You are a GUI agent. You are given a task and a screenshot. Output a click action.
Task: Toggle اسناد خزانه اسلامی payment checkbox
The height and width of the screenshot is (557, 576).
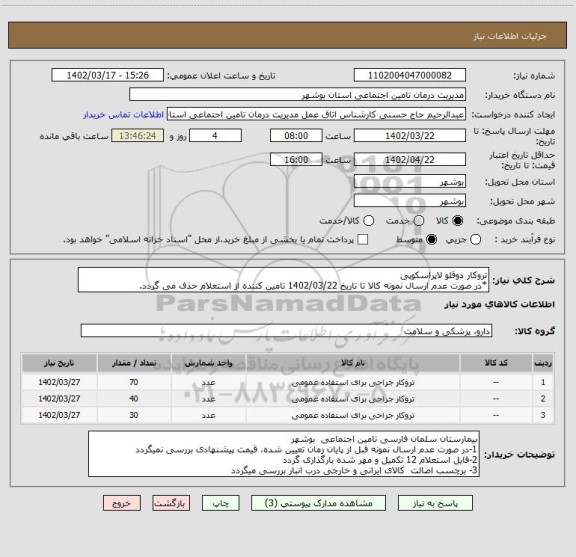363,240
